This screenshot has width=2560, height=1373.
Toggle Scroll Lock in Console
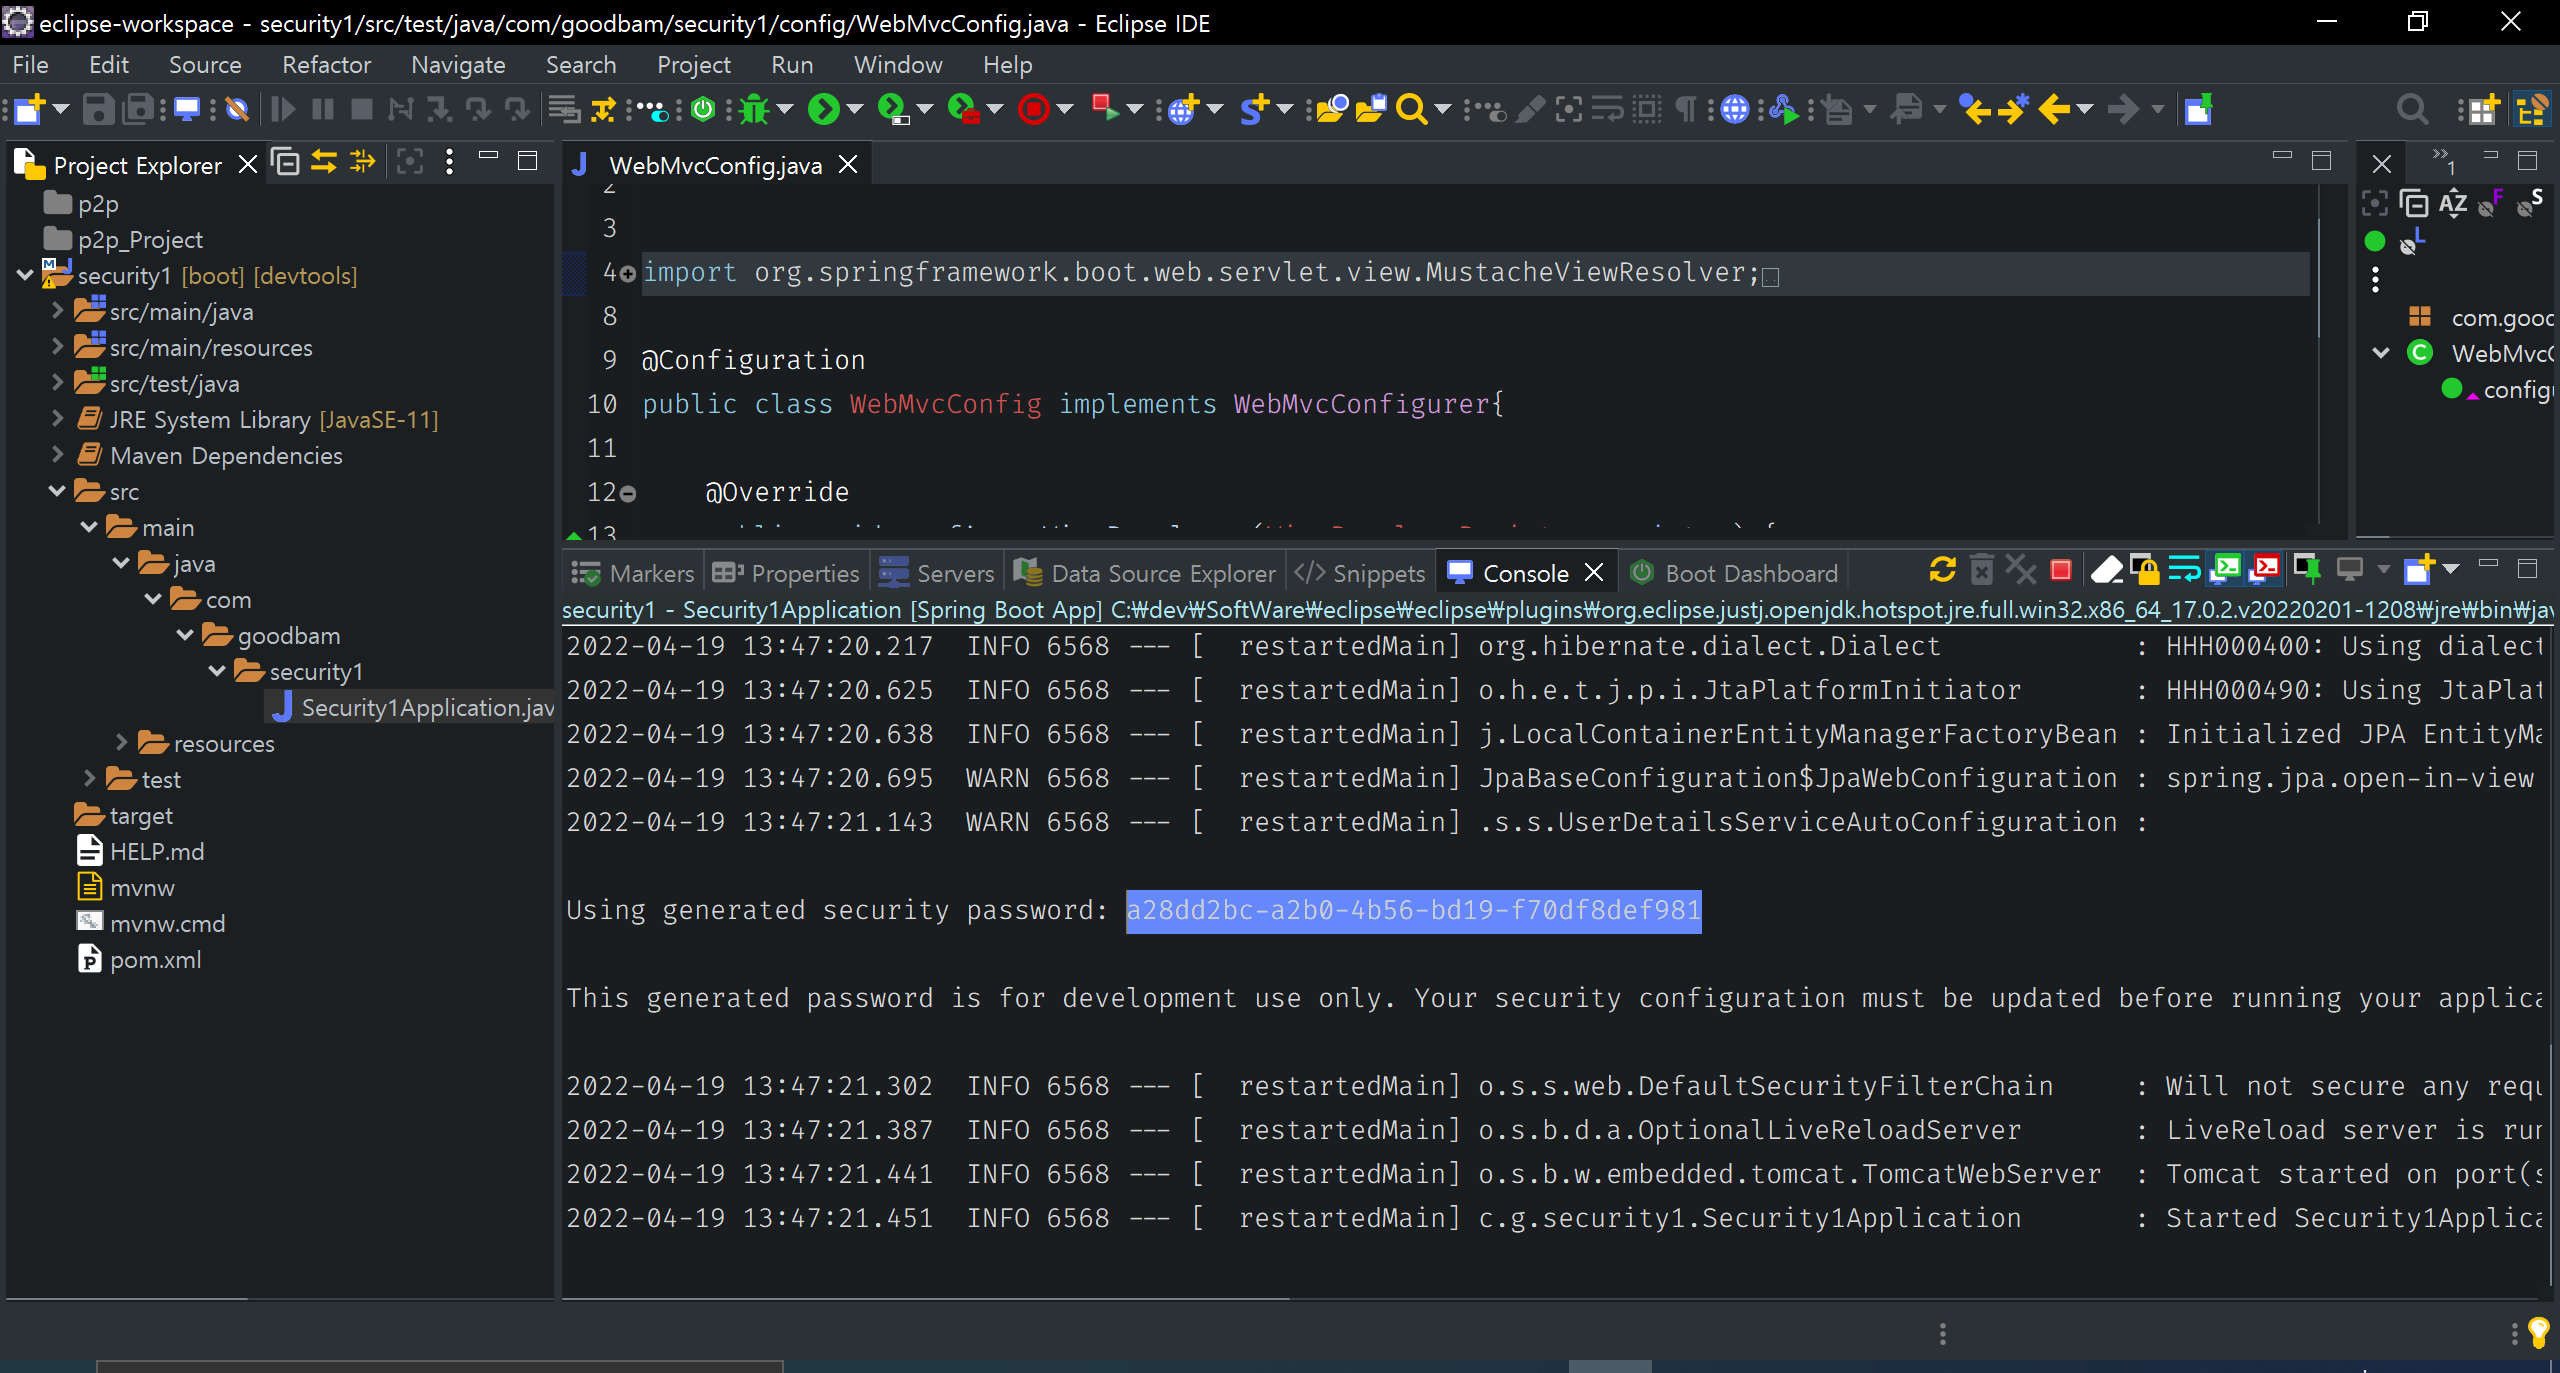tap(2144, 571)
